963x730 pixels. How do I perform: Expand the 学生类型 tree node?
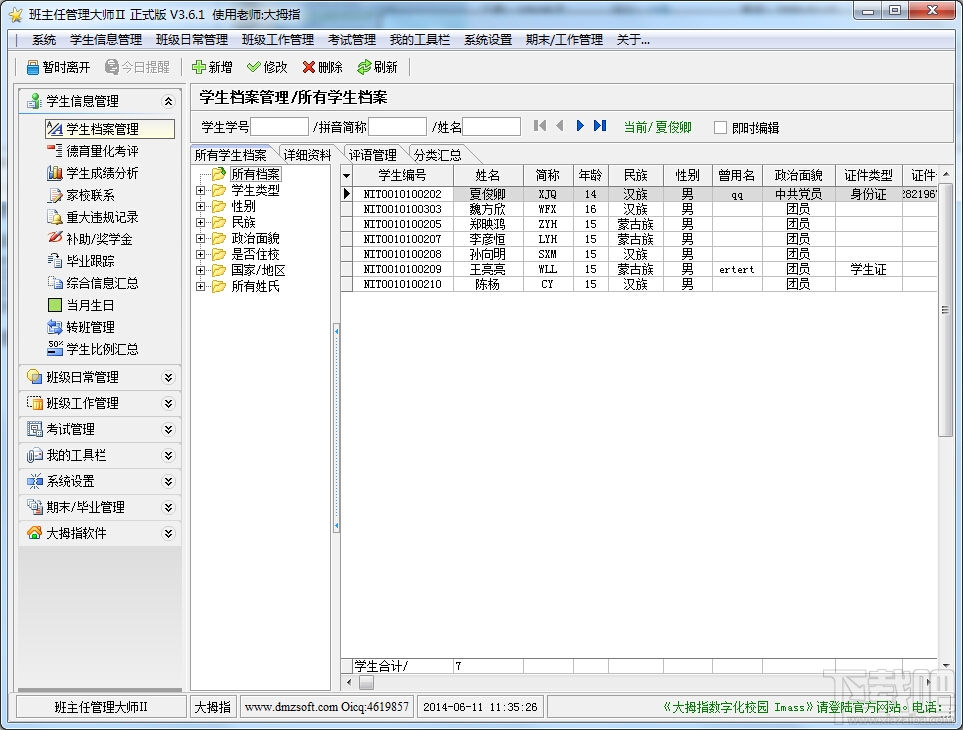tap(200, 191)
